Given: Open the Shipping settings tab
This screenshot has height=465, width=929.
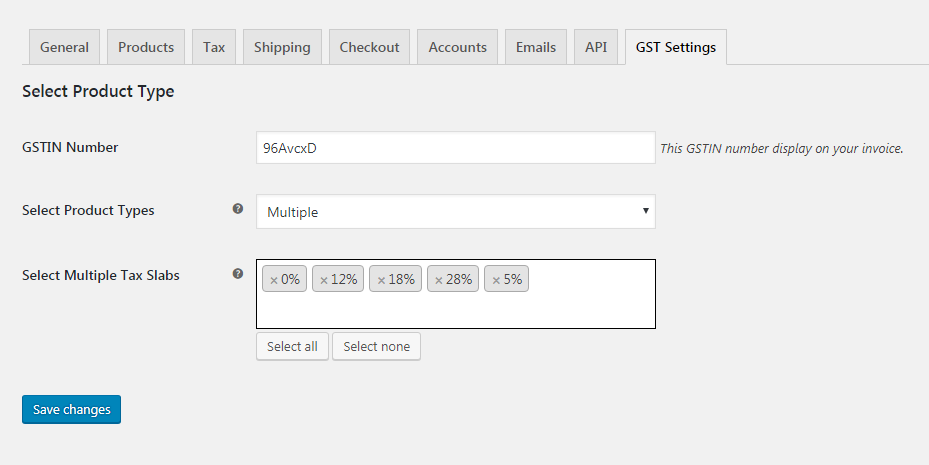Looking at the screenshot, I should tap(282, 47).
